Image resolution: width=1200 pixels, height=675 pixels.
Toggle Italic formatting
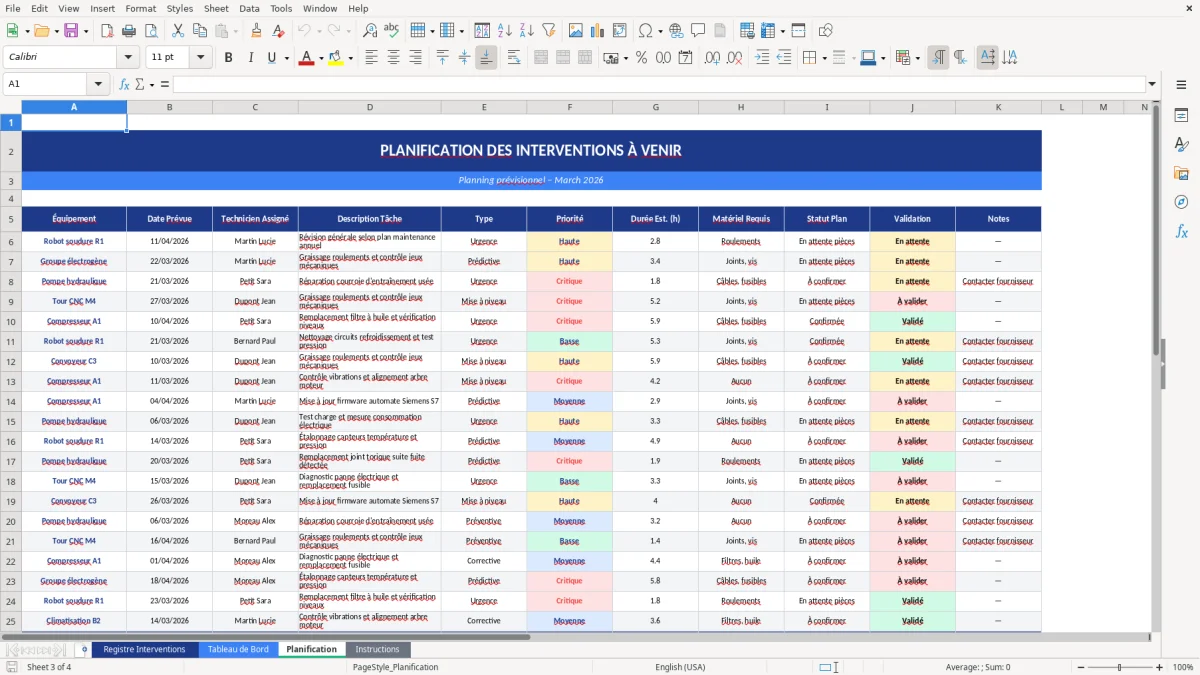pyautogui.click(x=250, y=58)
